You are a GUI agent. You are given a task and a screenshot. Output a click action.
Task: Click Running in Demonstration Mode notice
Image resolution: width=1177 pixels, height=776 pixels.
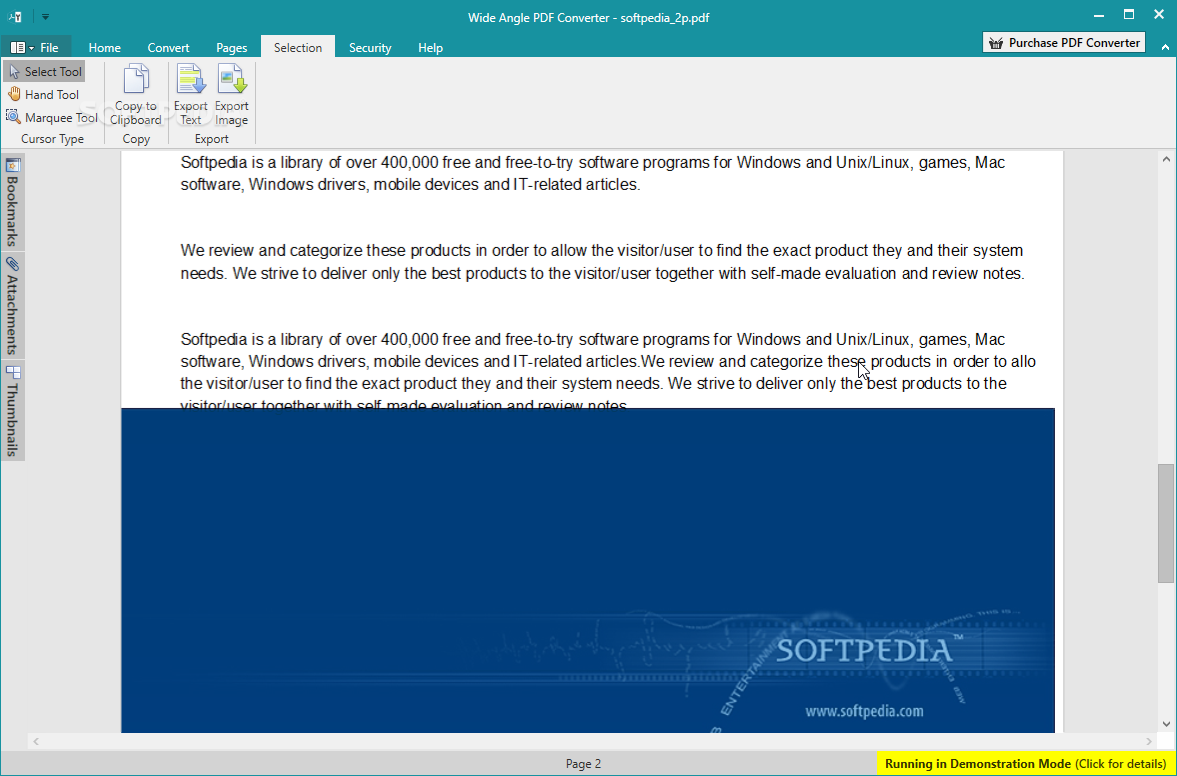[x=1025, y=764]
